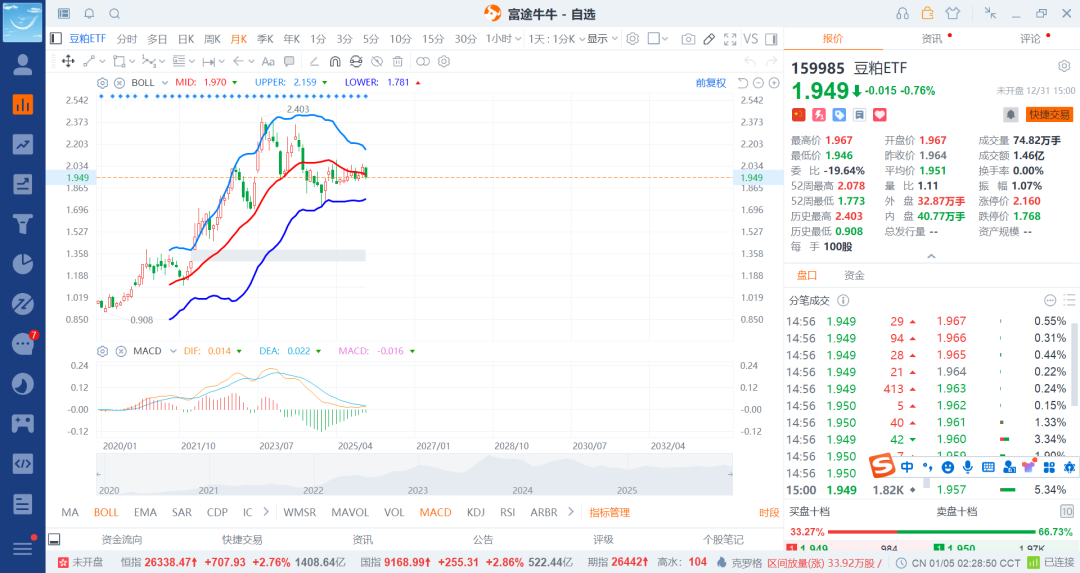Open the chat messages sidebar icon with badge
Image resolution: width=1080 pixels, height=573 pixels.
click(24, 342)
